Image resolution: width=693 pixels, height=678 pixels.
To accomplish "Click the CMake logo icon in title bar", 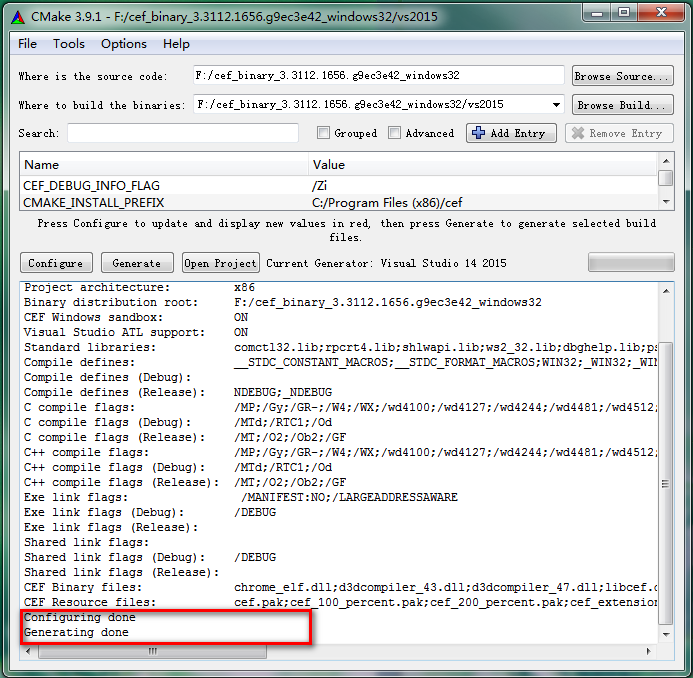I will (x=18, y=17).
